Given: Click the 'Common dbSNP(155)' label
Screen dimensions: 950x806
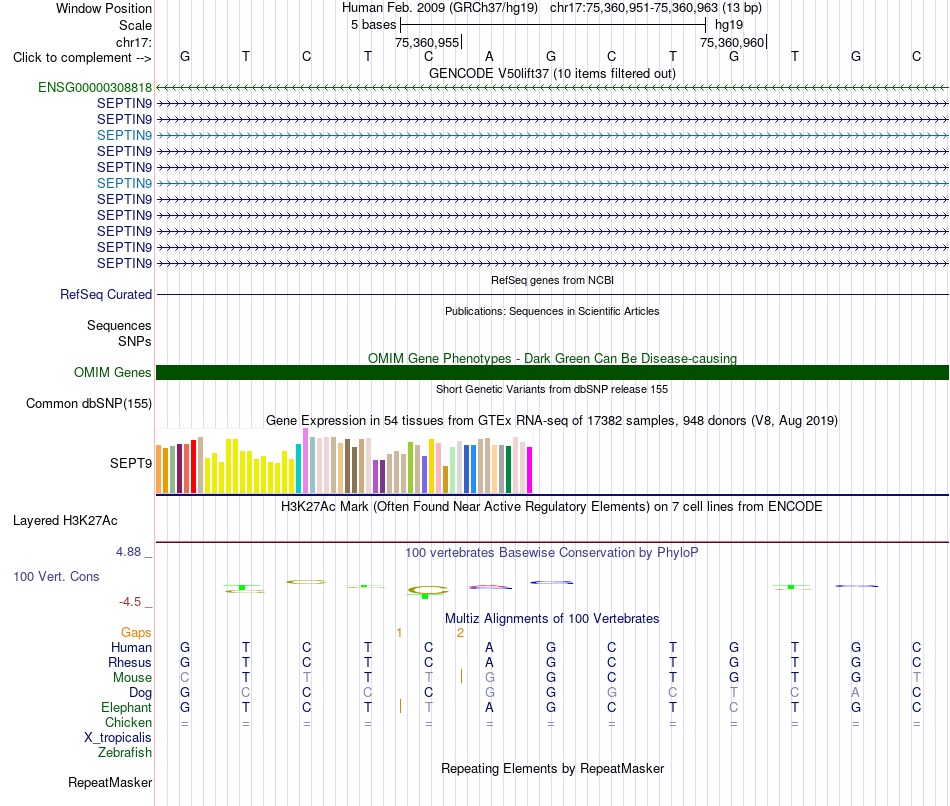Looking at the screenshot, I should point(88,404).
